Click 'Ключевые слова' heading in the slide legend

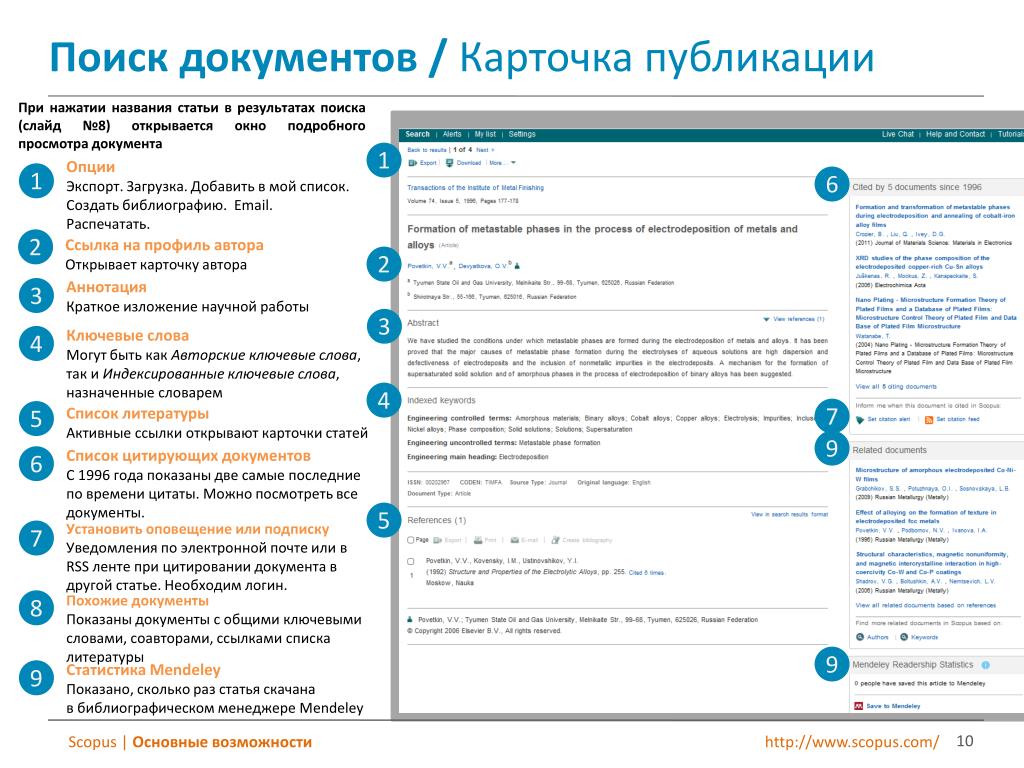coord(127,336)
